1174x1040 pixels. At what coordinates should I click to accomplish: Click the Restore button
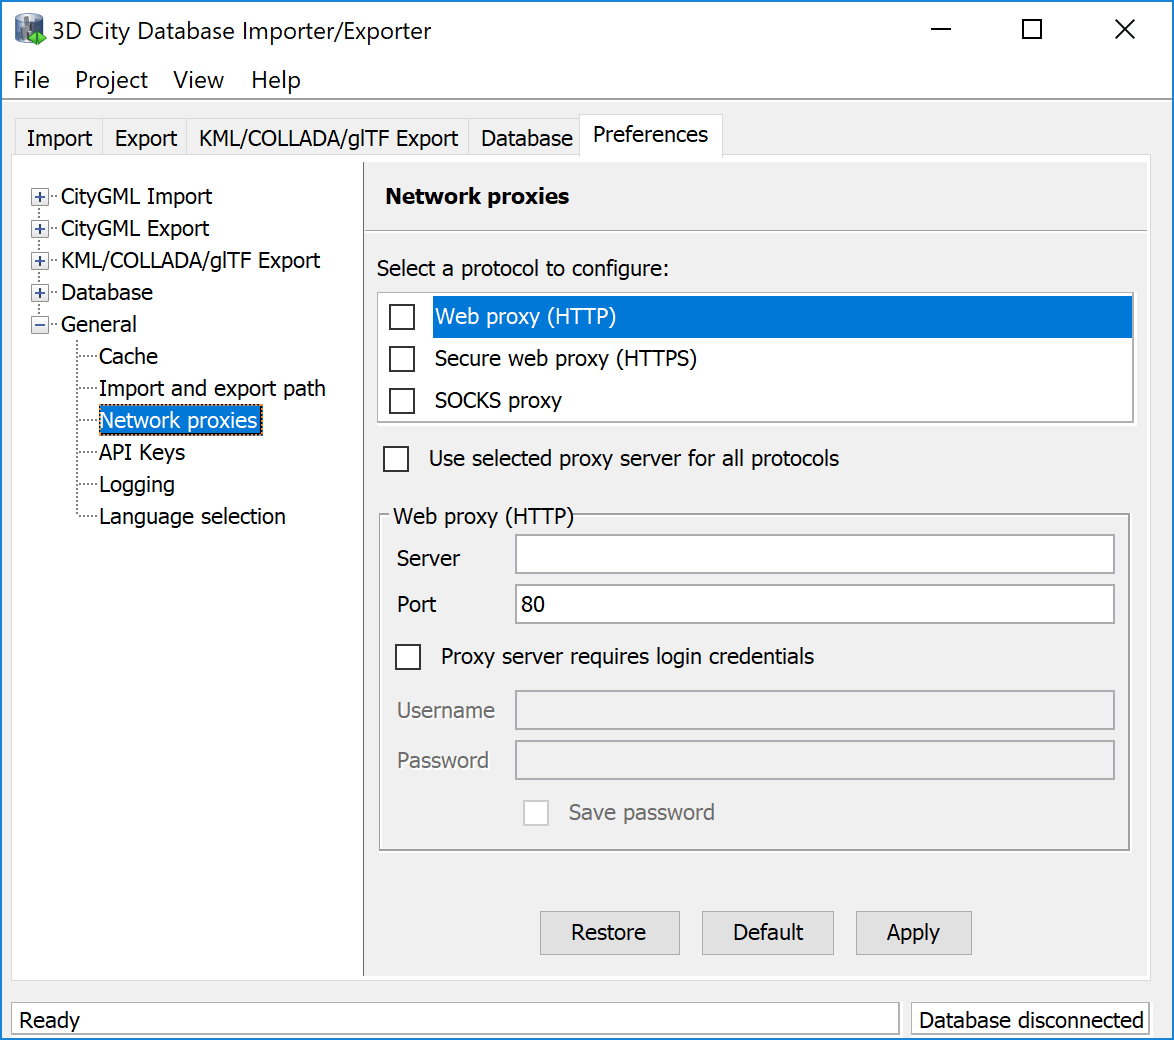point(609,932)
